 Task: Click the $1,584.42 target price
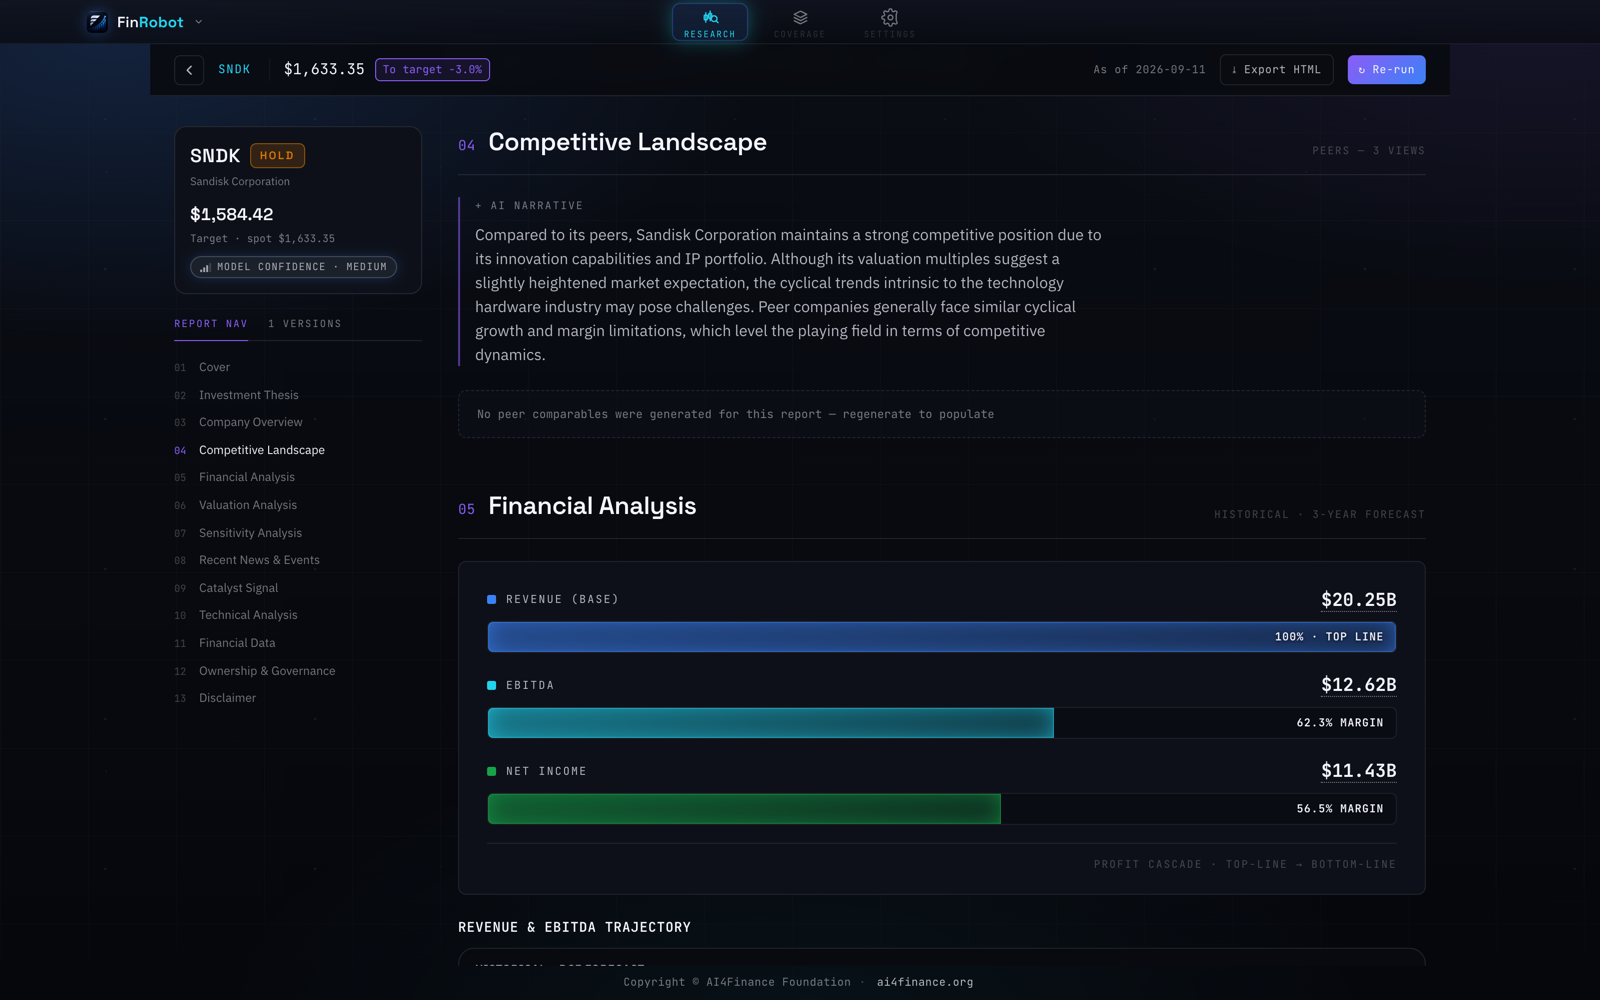(232, 214)
